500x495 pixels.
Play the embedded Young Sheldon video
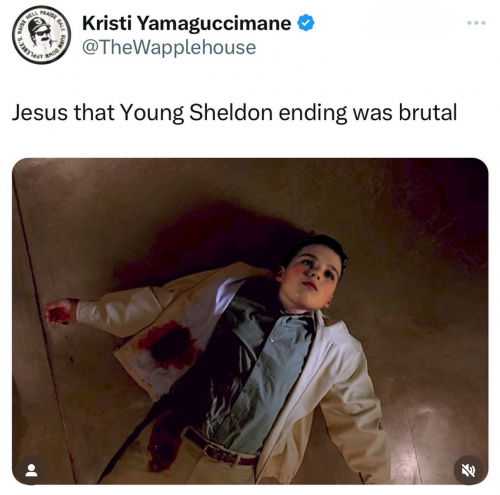click(250, 321)
